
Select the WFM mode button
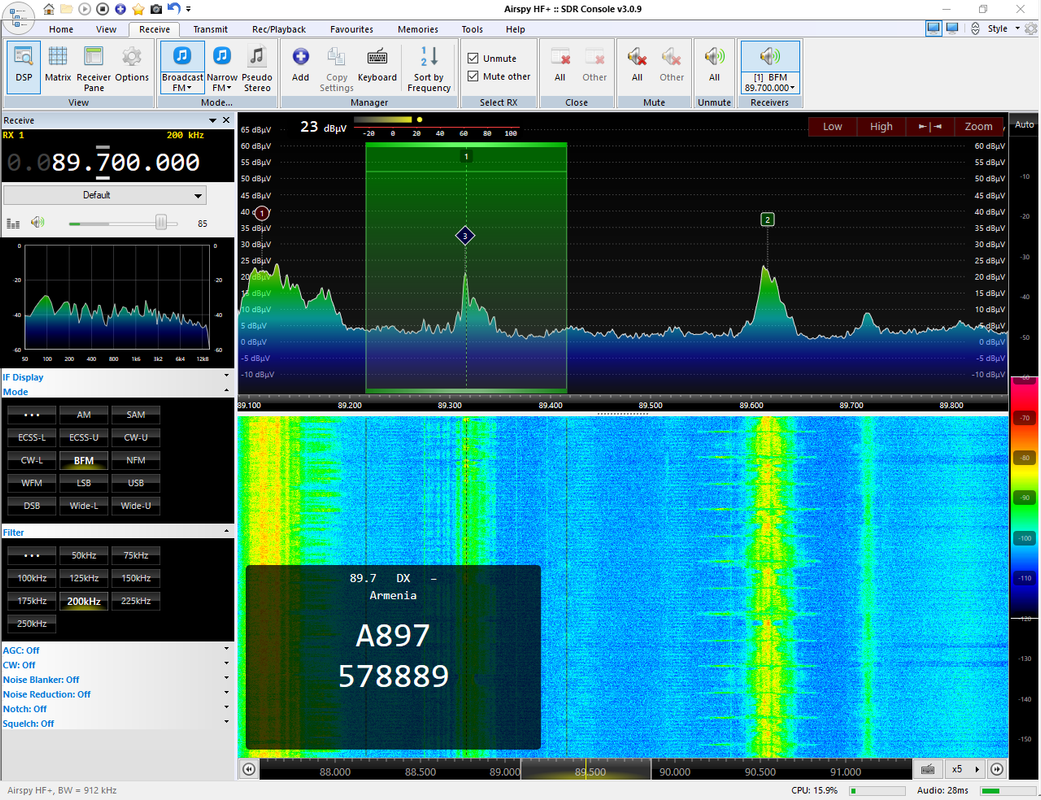click(x=32, y=483)
